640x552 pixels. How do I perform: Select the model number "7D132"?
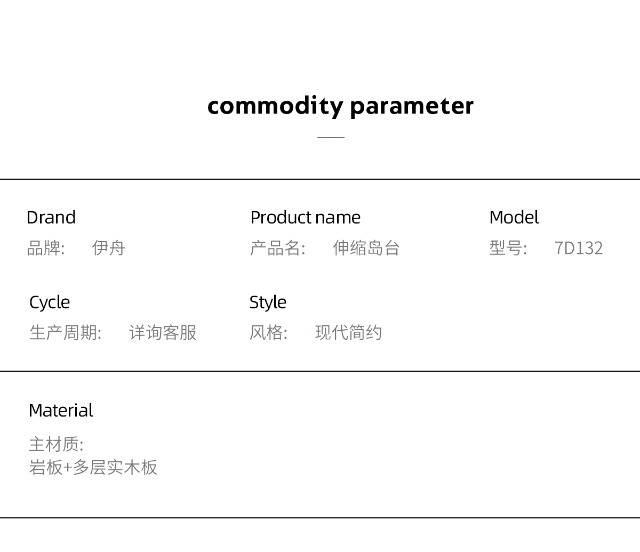(x=579, y=248)
